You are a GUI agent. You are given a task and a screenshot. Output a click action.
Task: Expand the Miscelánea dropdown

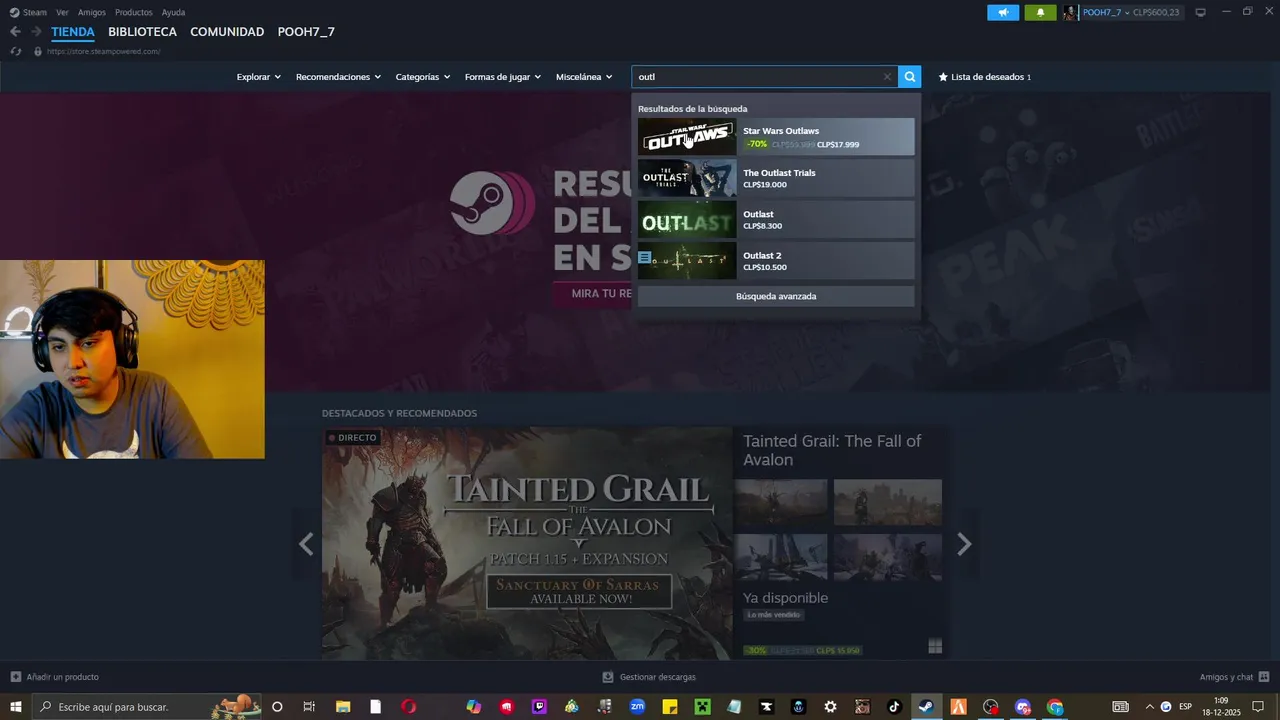click(x=583, y=77)
